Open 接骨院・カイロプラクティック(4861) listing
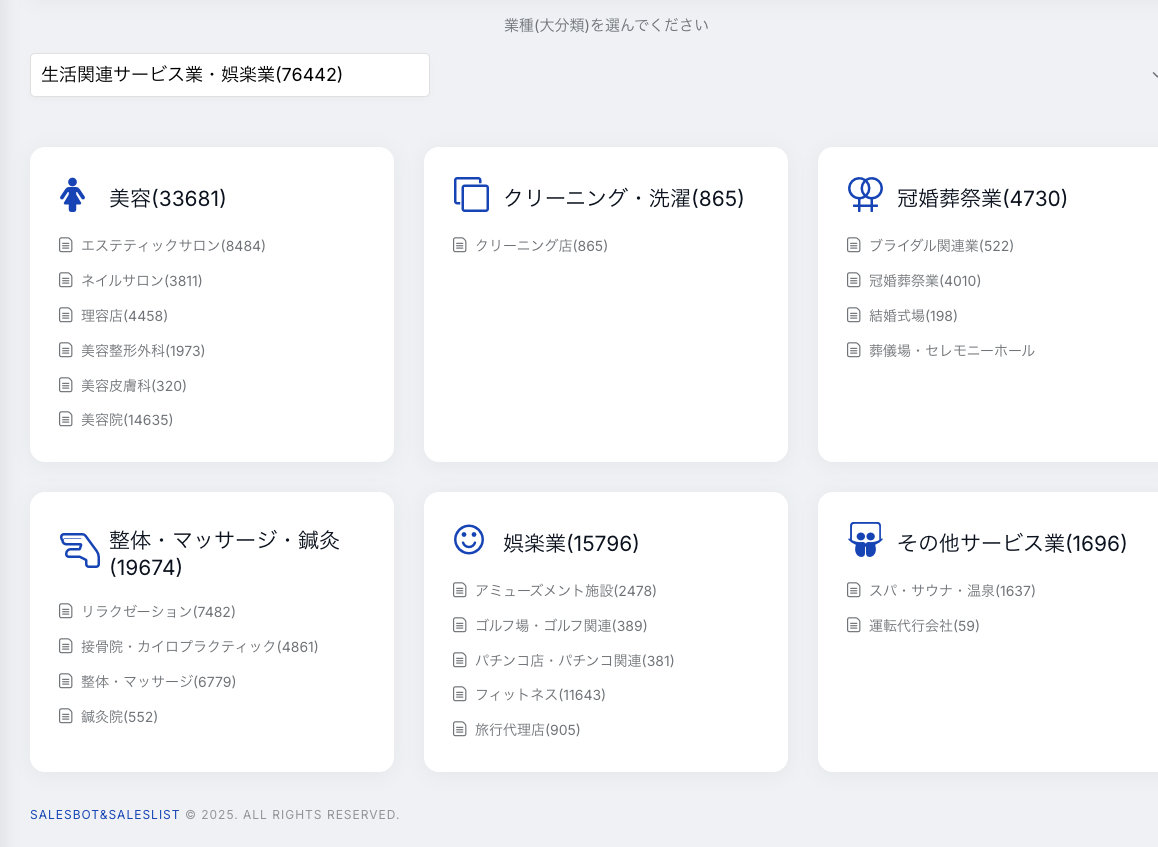 199,646
